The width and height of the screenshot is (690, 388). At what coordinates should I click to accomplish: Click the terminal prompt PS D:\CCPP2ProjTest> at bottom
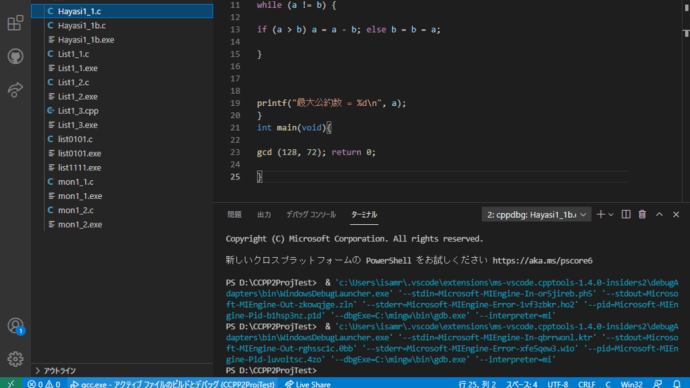[x=271, y=370]
